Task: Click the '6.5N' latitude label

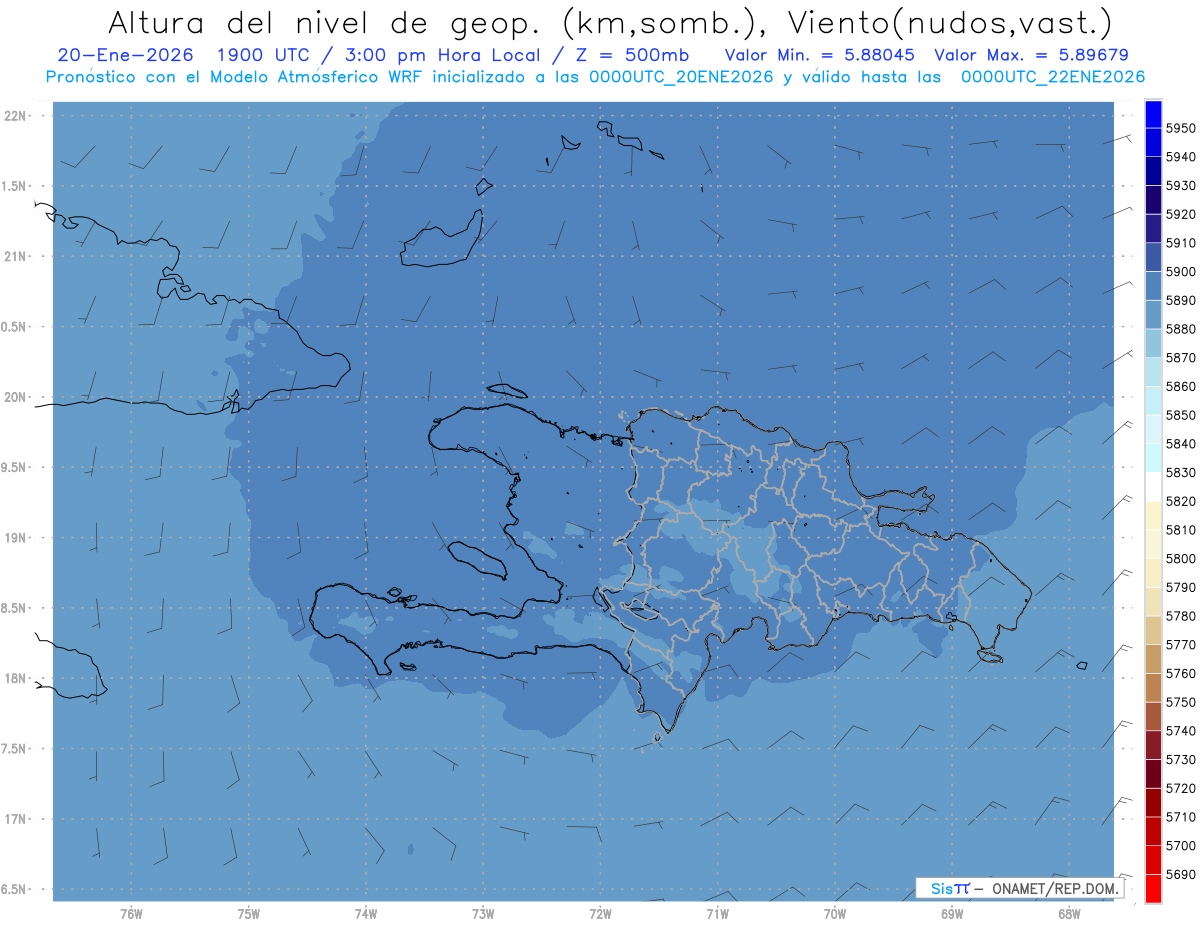Action: tap(15, 890)
